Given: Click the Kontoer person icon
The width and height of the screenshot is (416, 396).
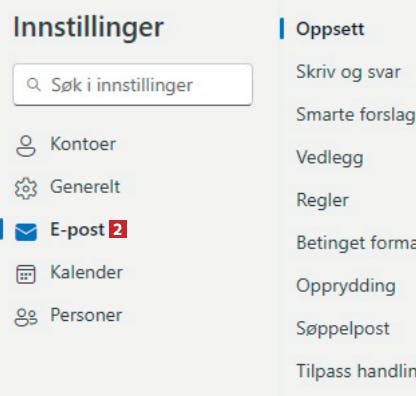Looking at the screenshot, I should point(26,146).
